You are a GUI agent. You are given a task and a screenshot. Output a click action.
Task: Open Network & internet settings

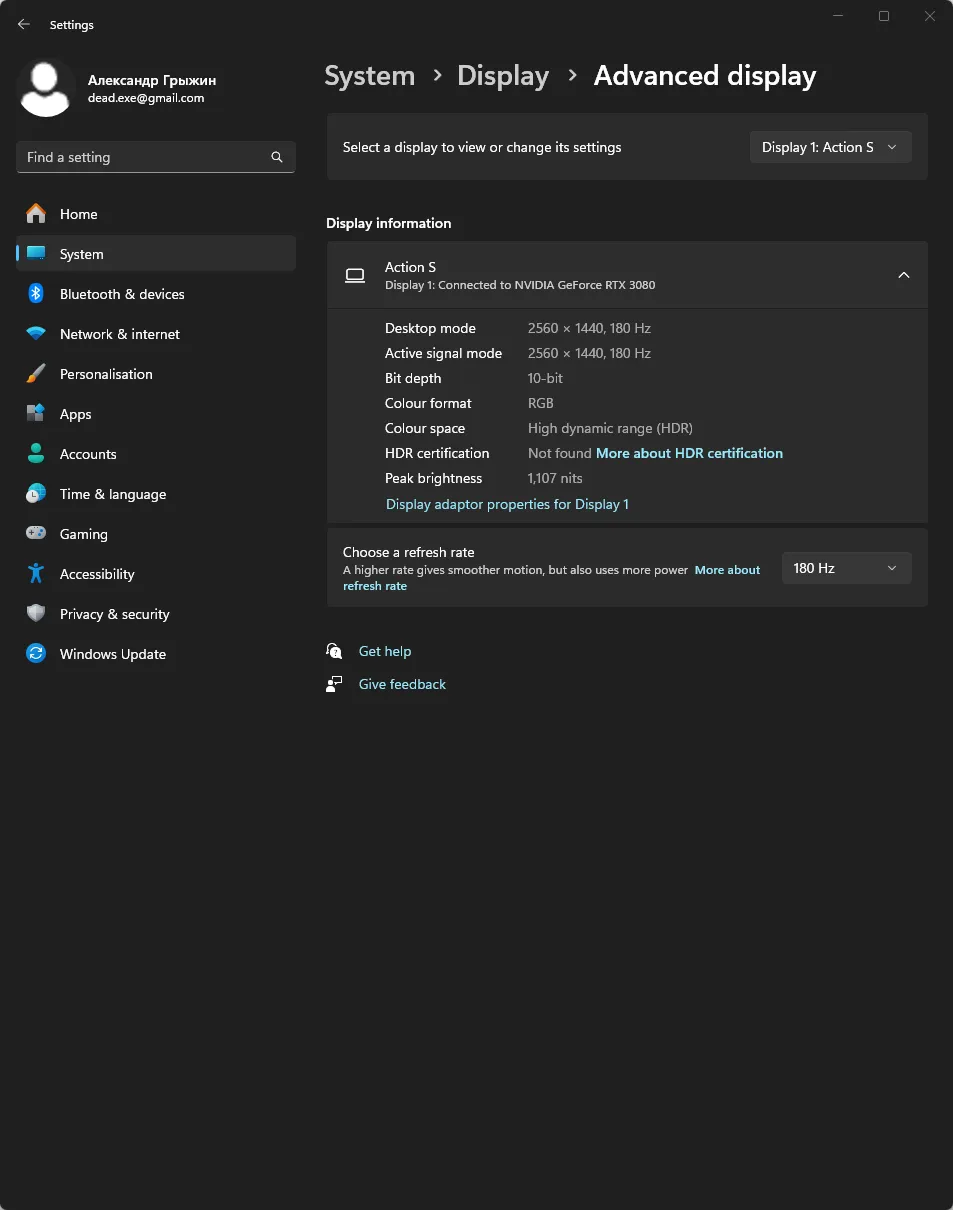pos(119,334)
